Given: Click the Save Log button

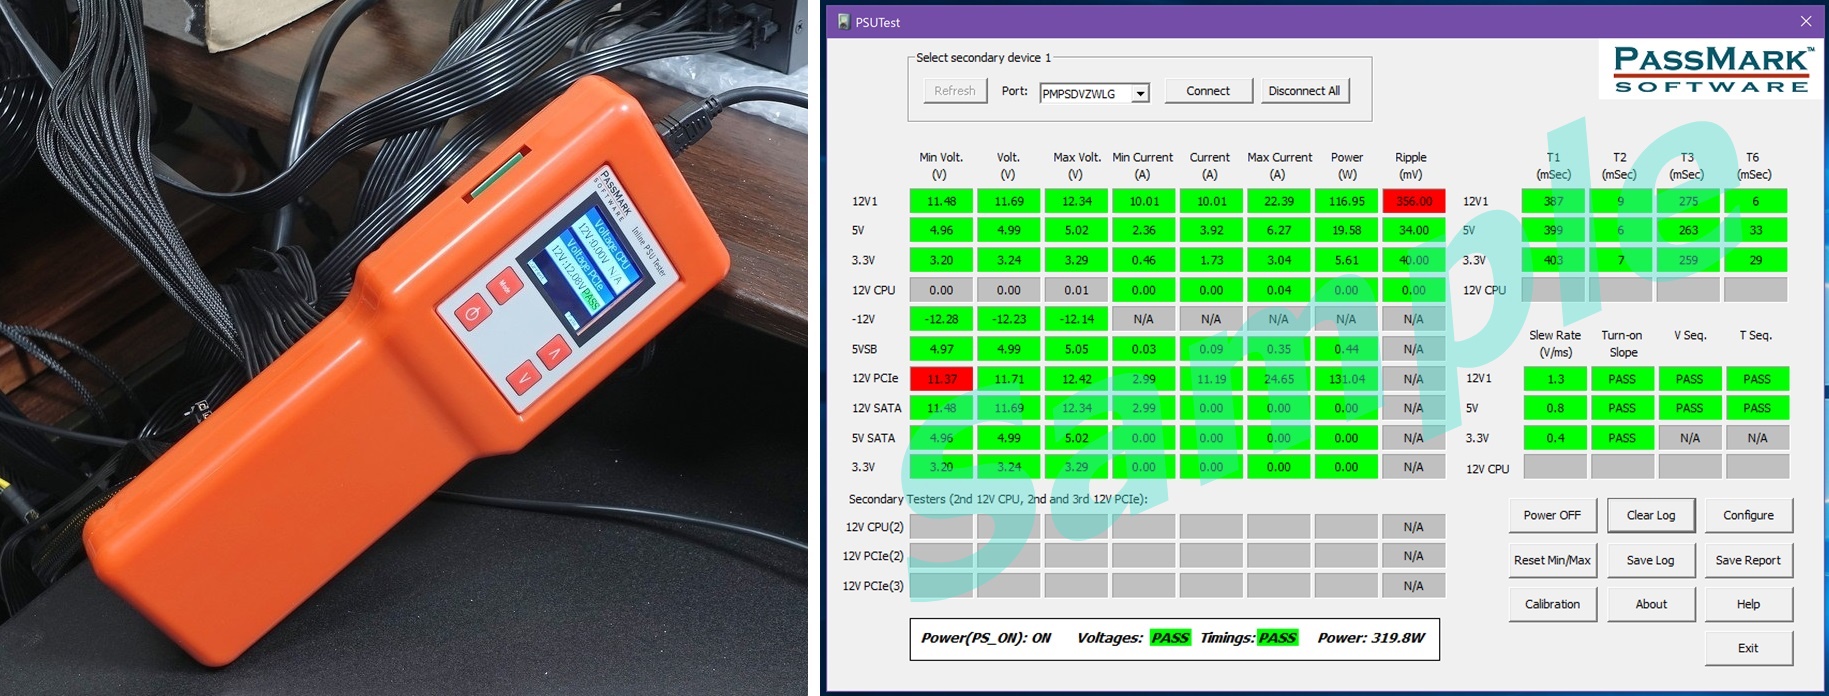Looking at the screenshot, I should point(1650,560).
